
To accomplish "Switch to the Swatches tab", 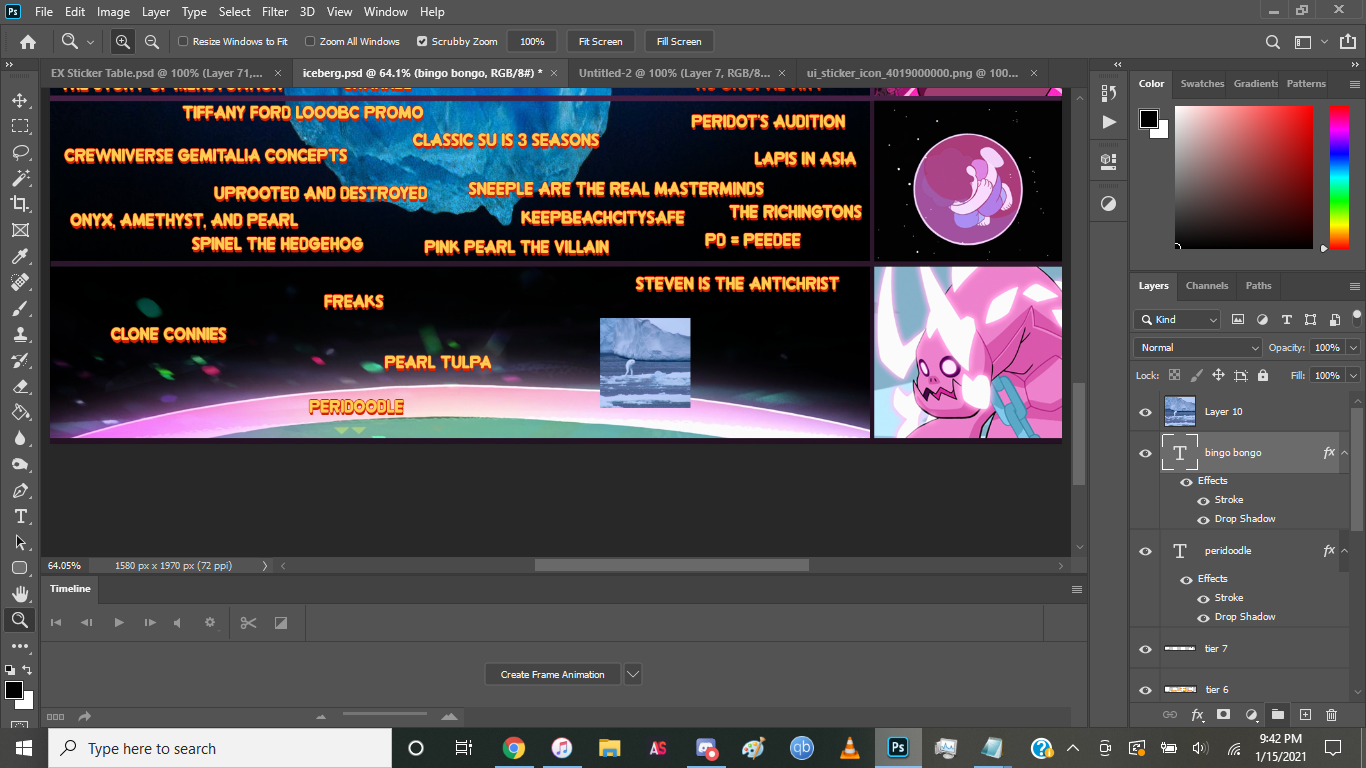I will [1201, 84].
